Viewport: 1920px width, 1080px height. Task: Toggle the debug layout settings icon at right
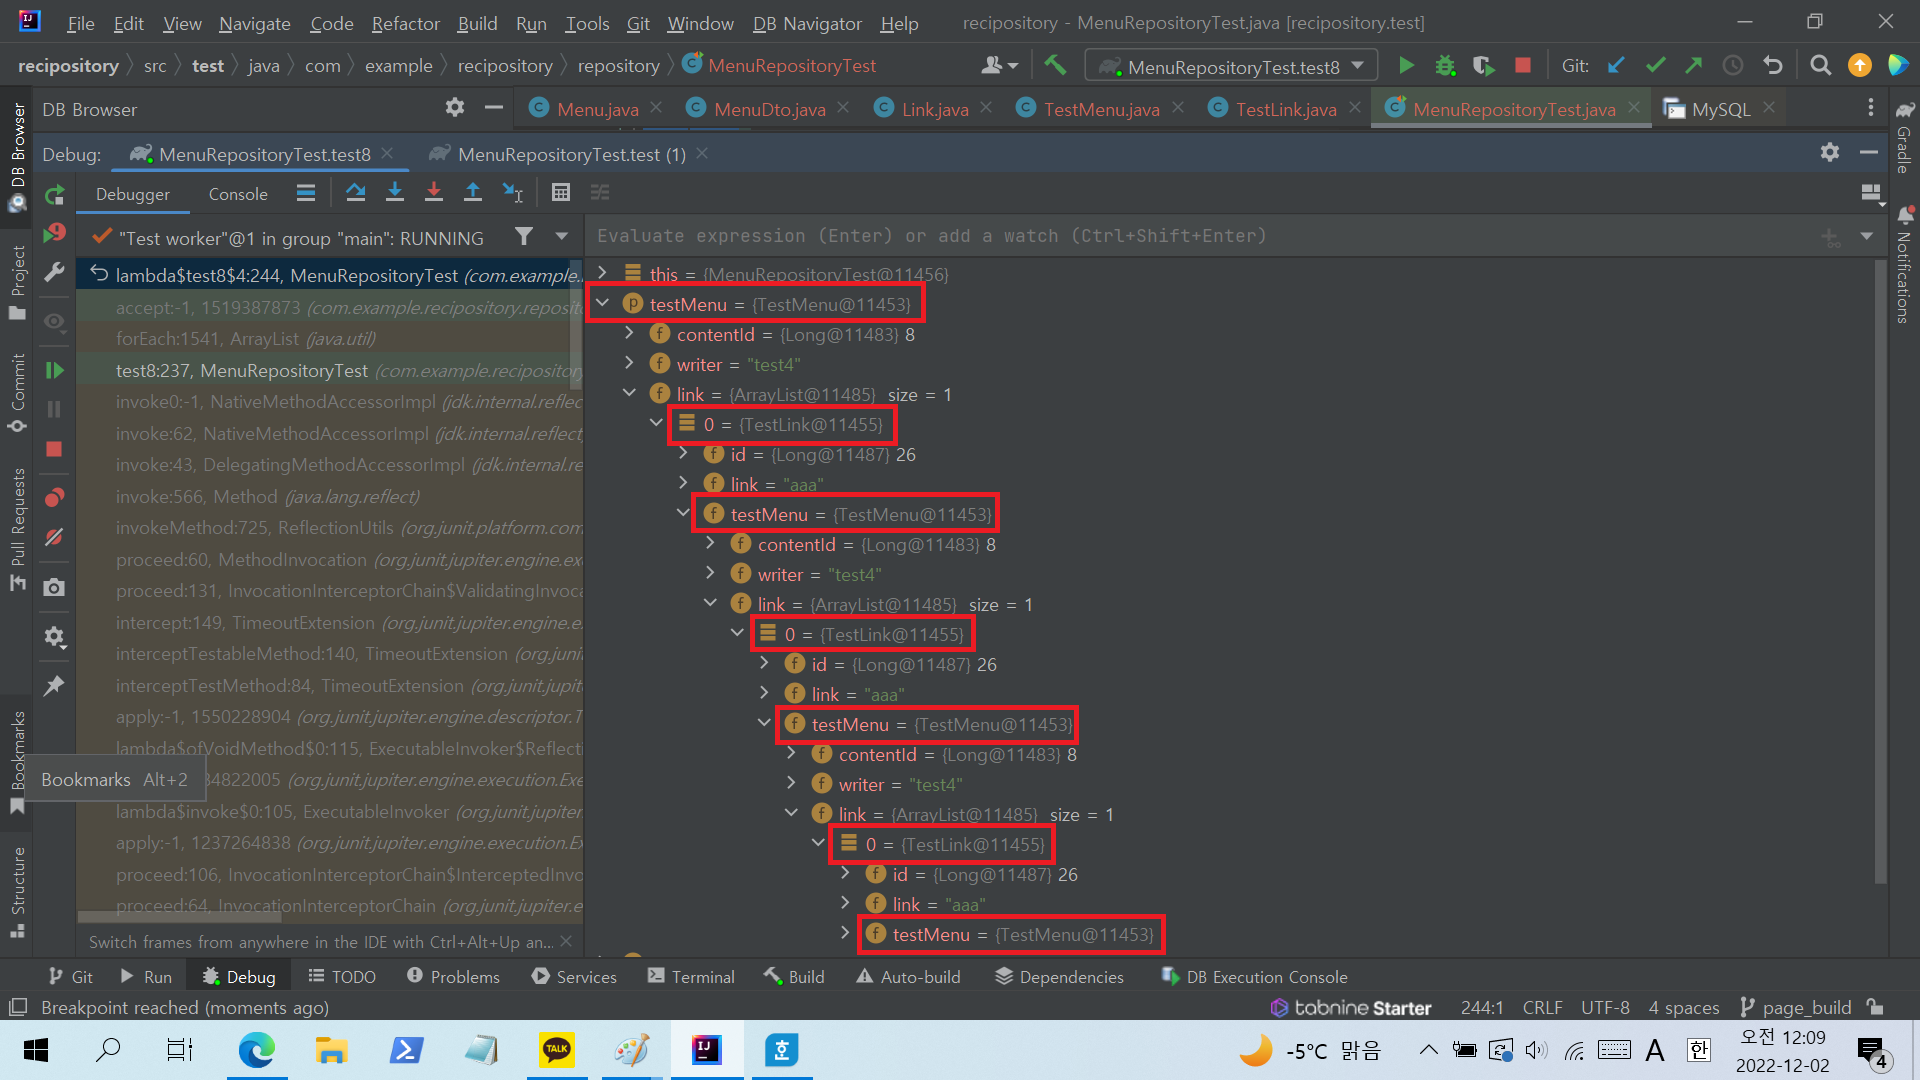click(1870, 193)
